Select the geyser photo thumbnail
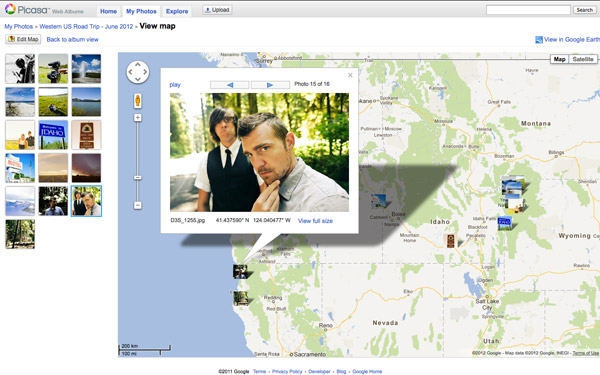Image resolution: width=600 pixels, height=375 pixels. [x=86, y=69]
